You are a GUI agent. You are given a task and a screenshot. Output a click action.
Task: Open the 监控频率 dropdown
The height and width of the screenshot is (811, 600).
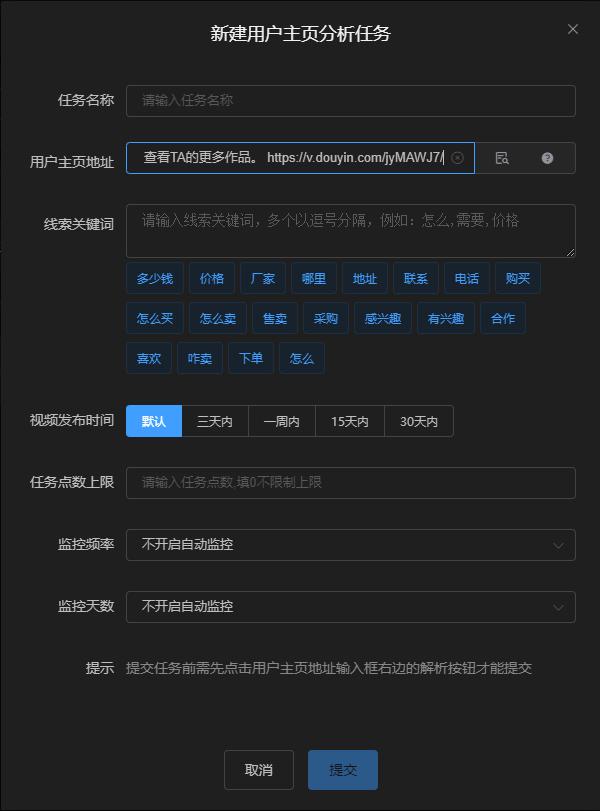(351, 545)
